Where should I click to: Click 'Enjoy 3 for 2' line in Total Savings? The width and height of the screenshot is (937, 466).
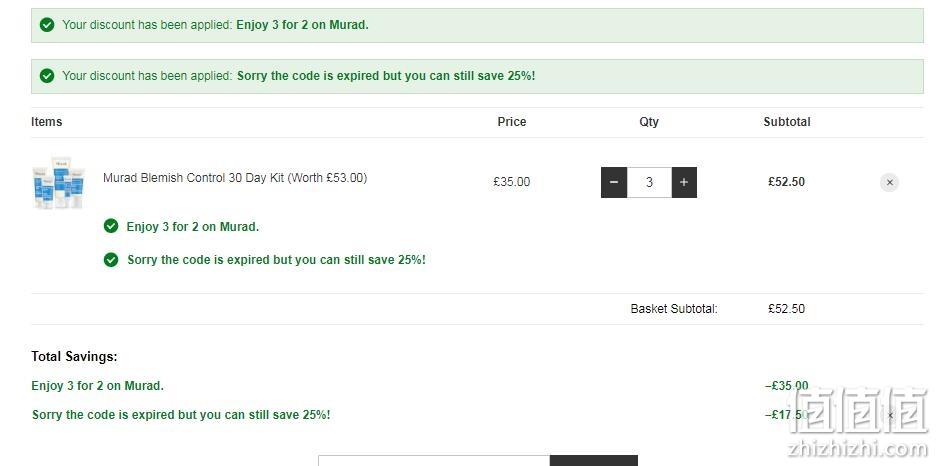pyautogui.click(x=97, y=386)
